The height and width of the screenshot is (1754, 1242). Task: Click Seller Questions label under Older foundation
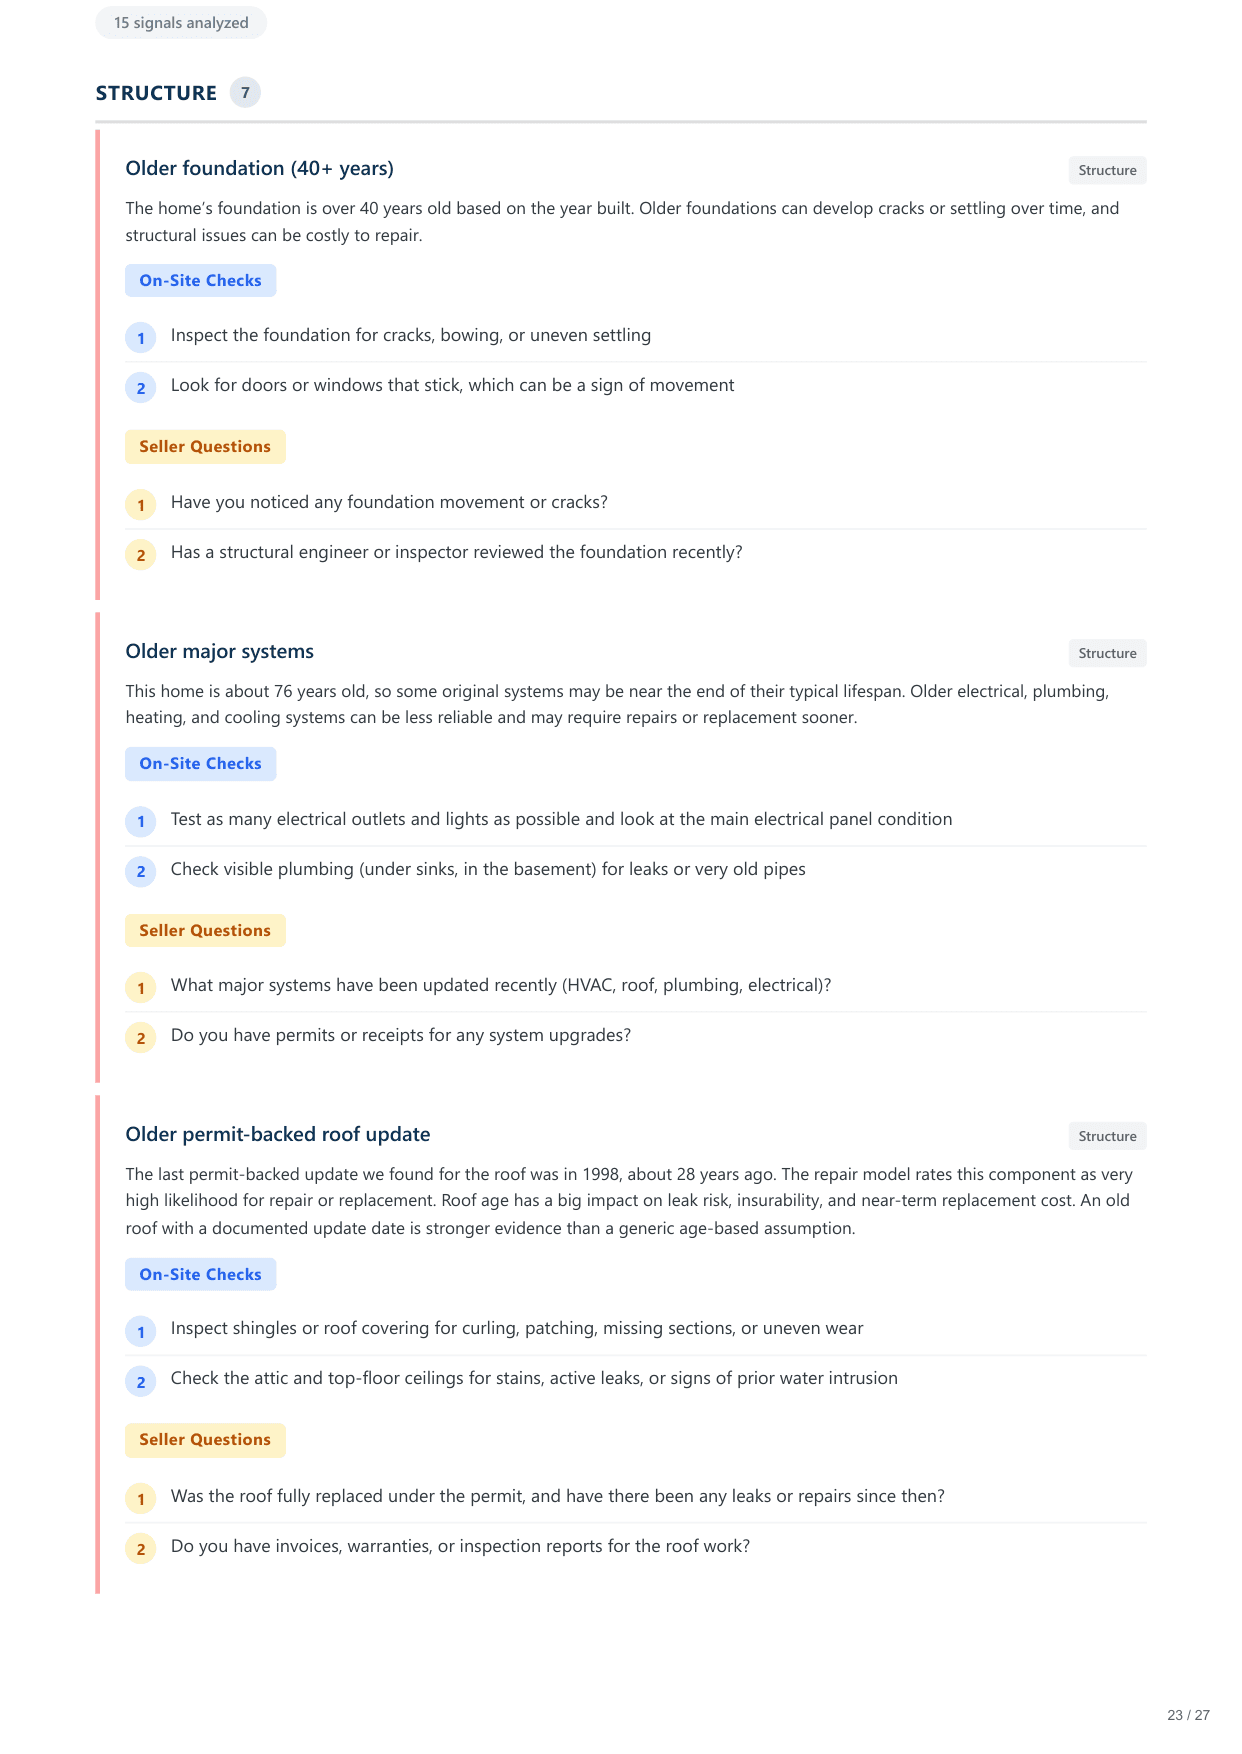pyautogui.click(x=205, y=447)
